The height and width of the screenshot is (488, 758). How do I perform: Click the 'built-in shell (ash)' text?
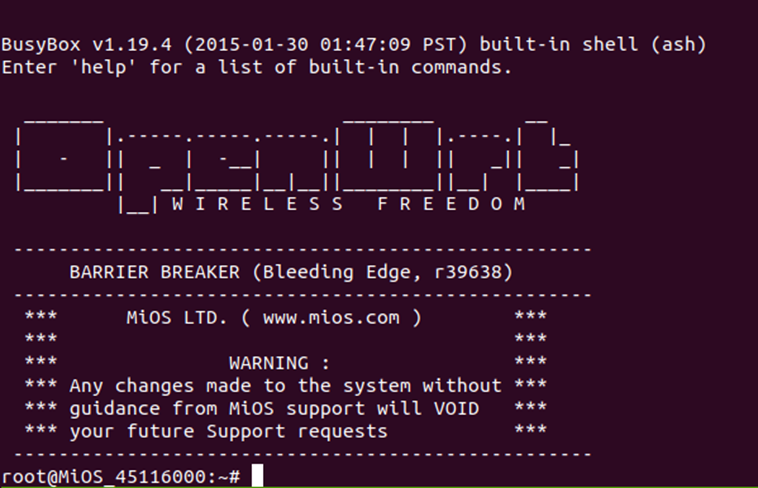click(x=593, y=44)
